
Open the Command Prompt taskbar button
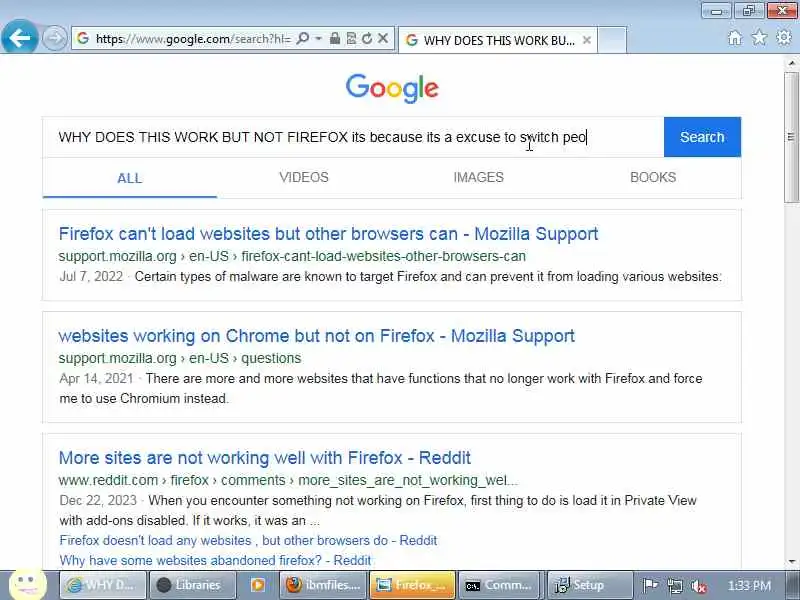coord(501,585)
